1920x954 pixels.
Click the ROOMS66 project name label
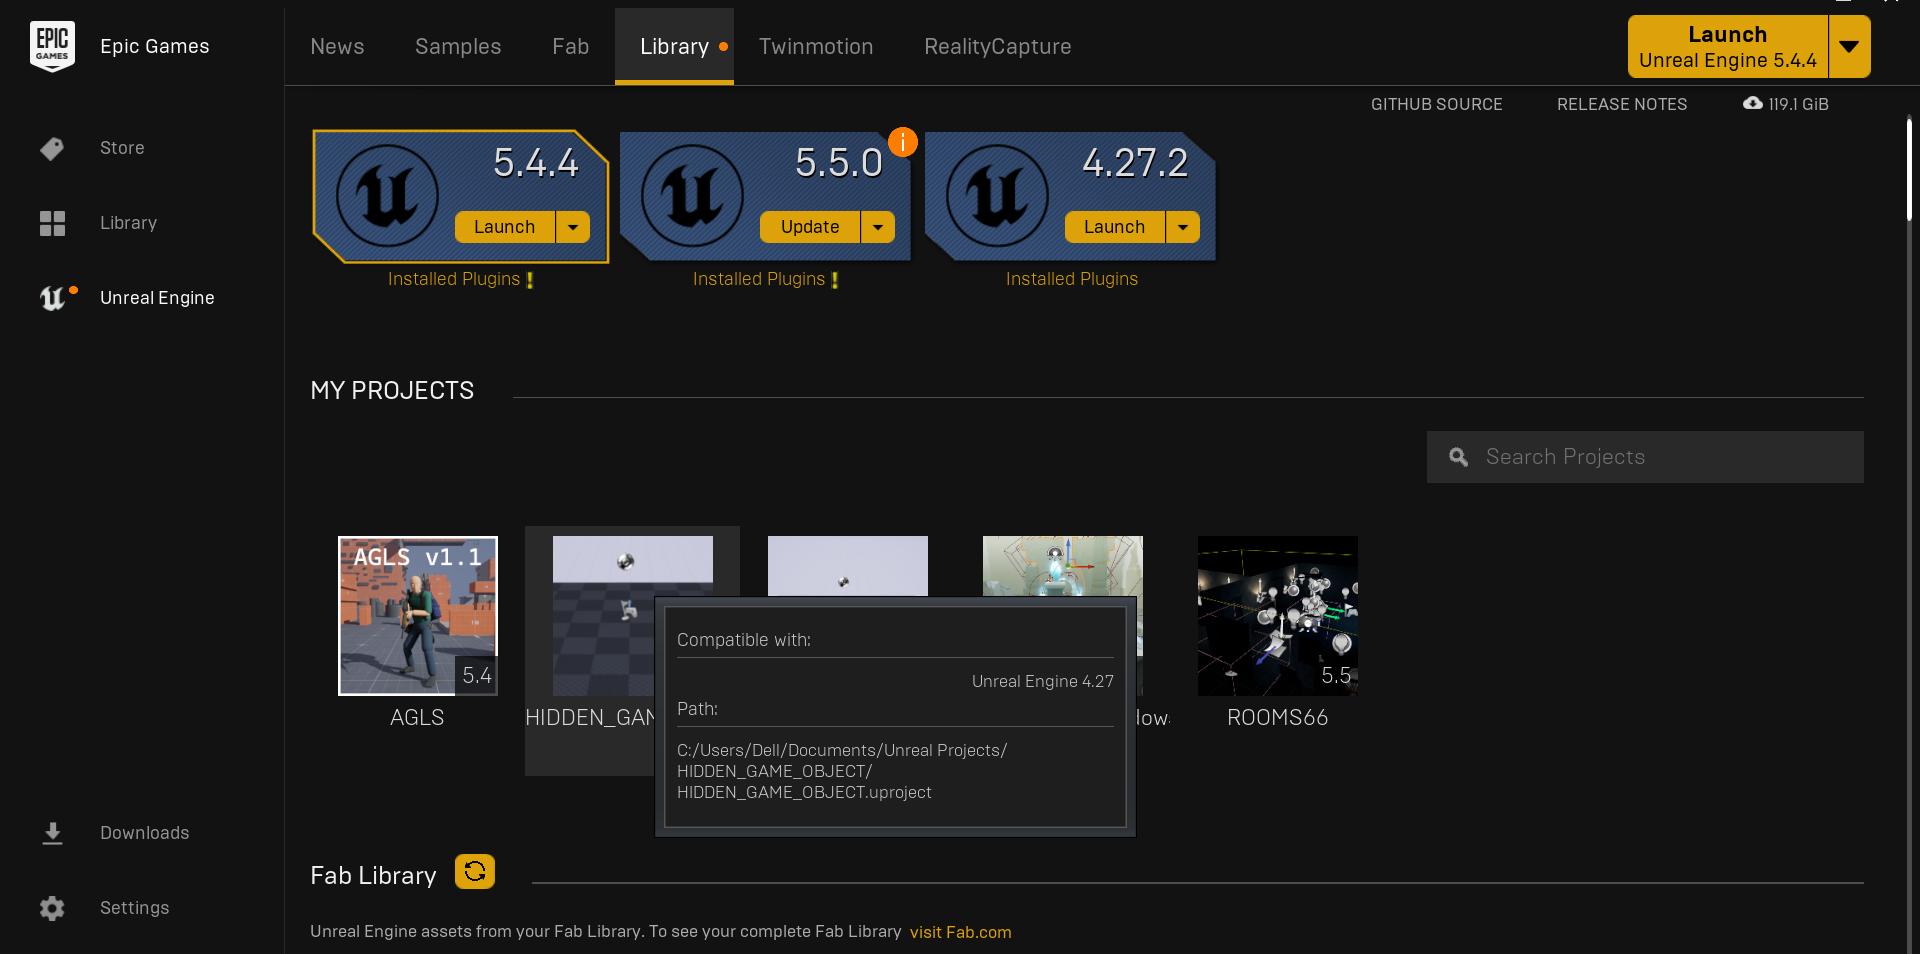click(1278, 717)
